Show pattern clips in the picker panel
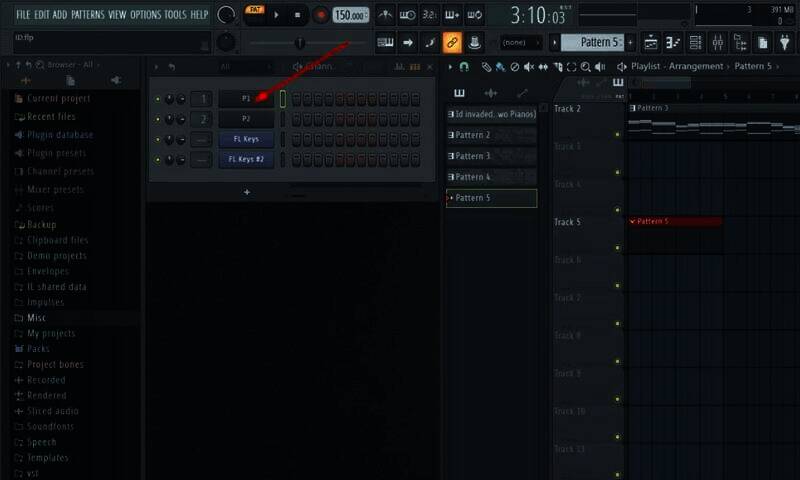Image resolution: width=800 pixels, height=480 pixels. pyautogui.click(x=459, y=93)
